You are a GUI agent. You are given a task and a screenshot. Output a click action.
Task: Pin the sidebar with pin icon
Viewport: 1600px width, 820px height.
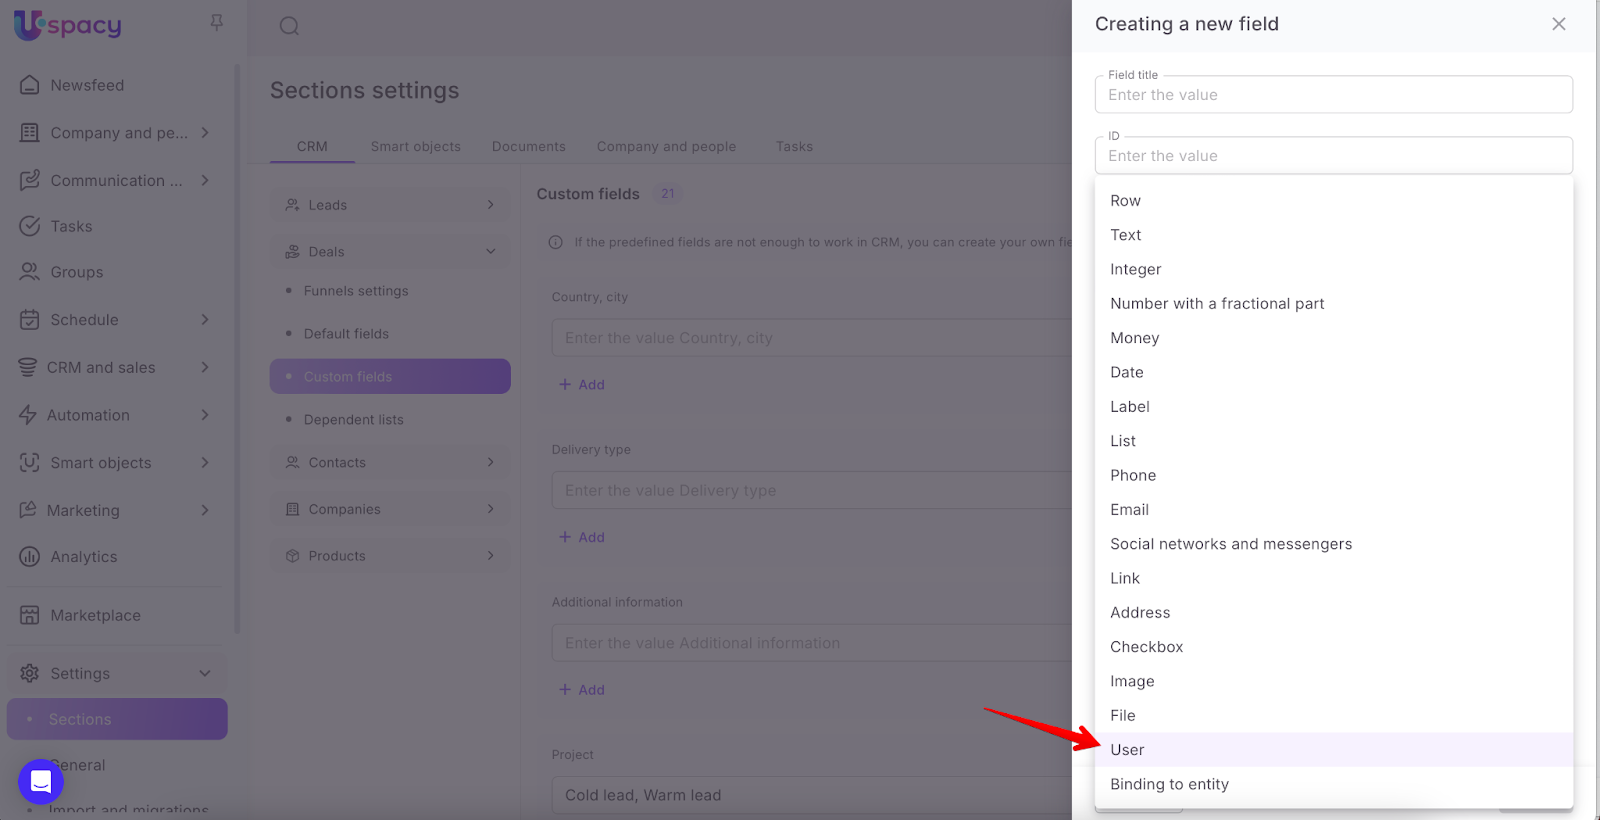point(216,22)
